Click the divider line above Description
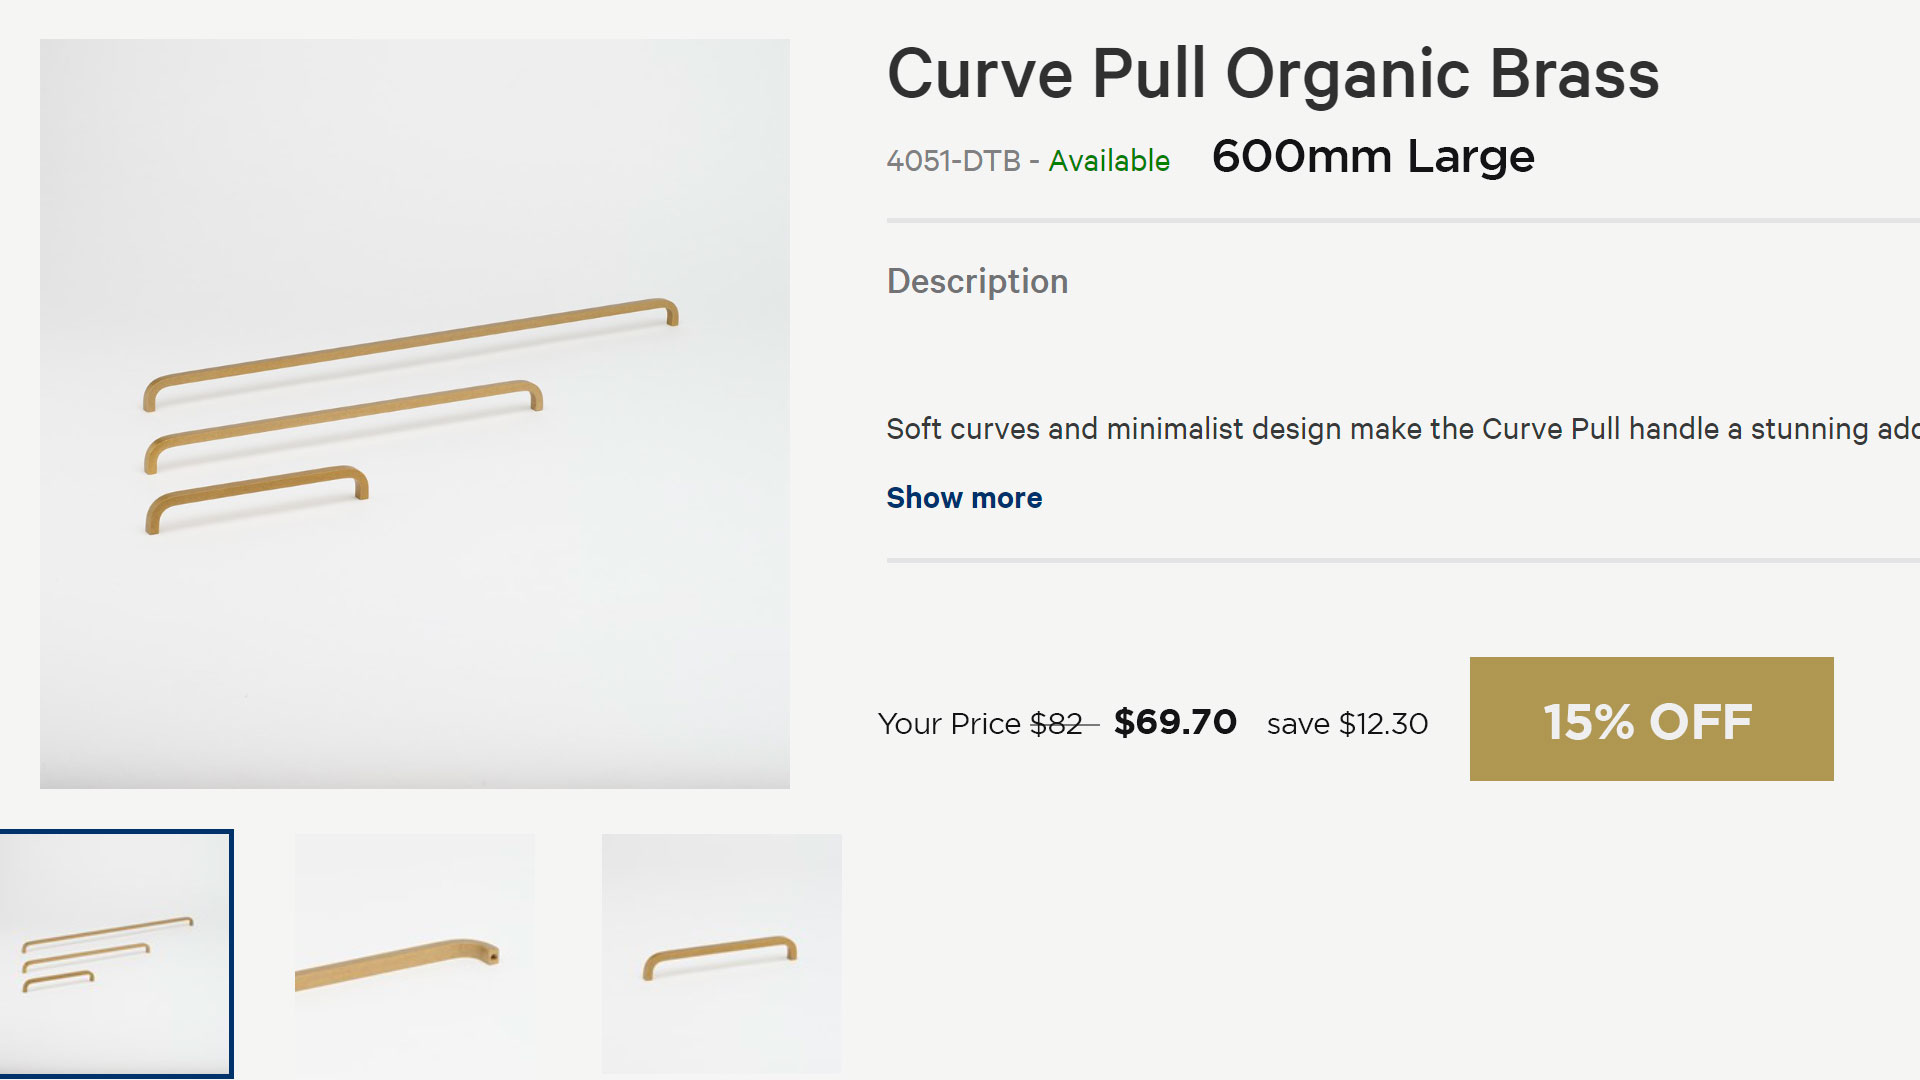Image resolution: width=1920 pixels, height=1080 pixels. coord(1400,220)
